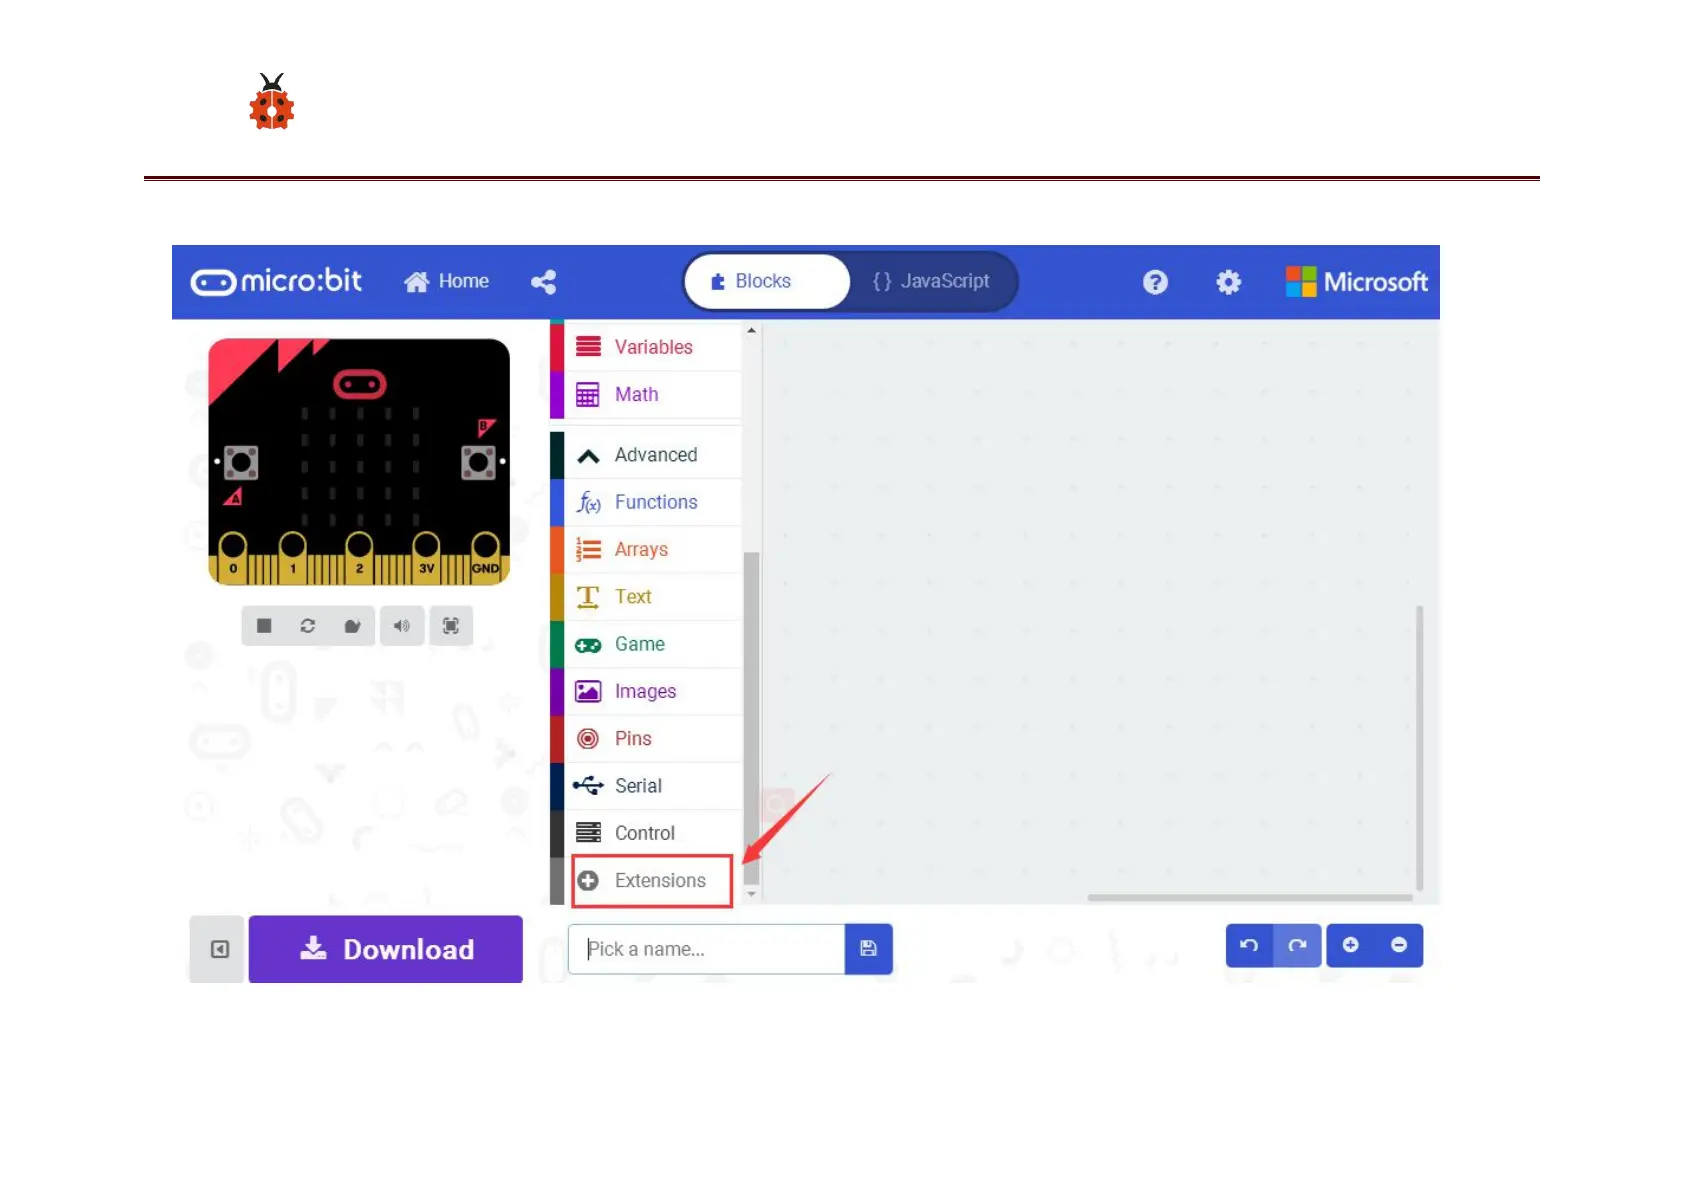Image resolution: width=1684 pixels, height=1191 pixels.
Task: Click the toolbox vertical scrollbar
Action: click(752, 717)
